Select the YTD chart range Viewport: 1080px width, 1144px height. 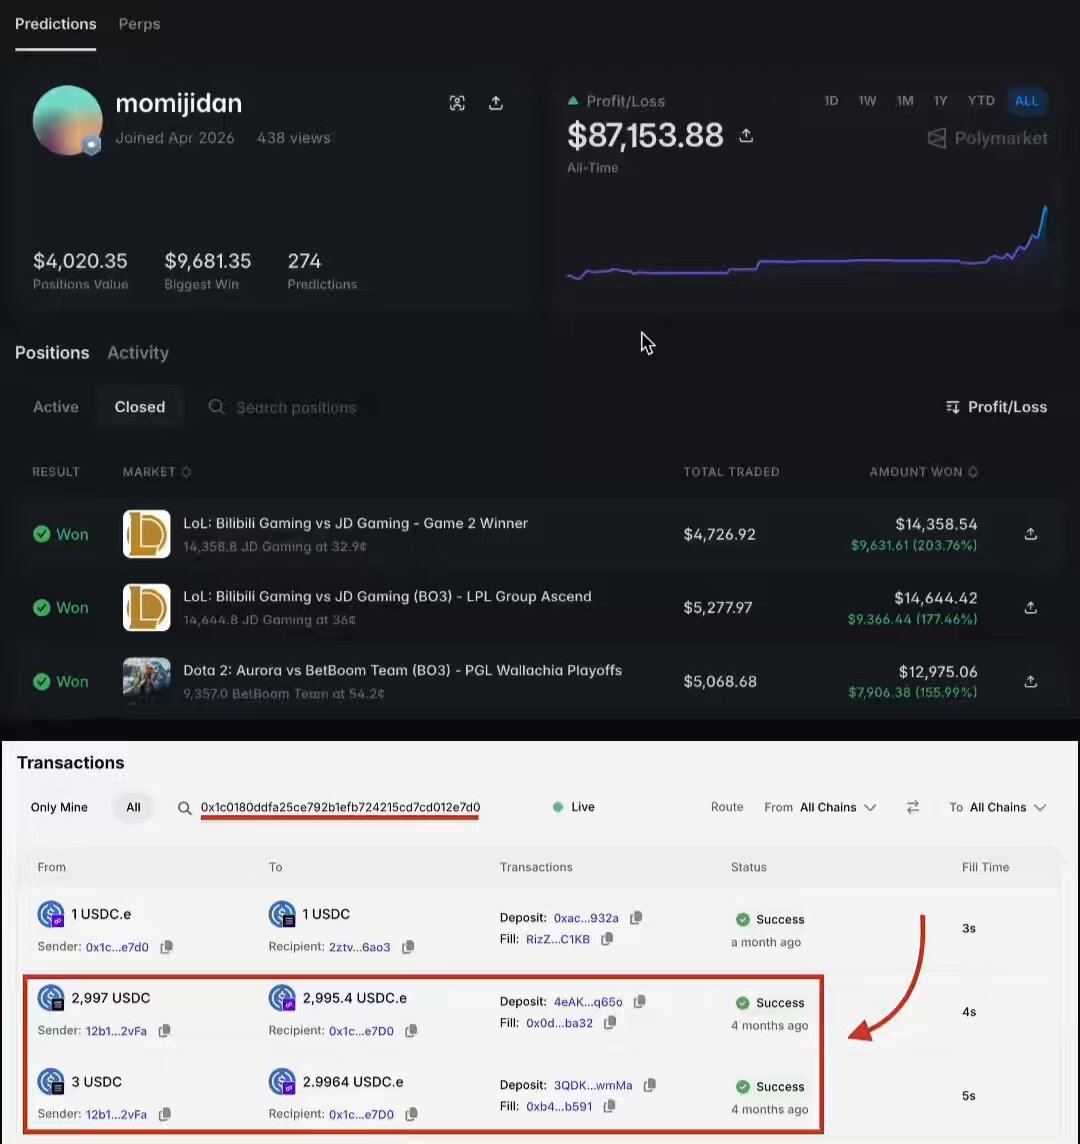point(981,101)
